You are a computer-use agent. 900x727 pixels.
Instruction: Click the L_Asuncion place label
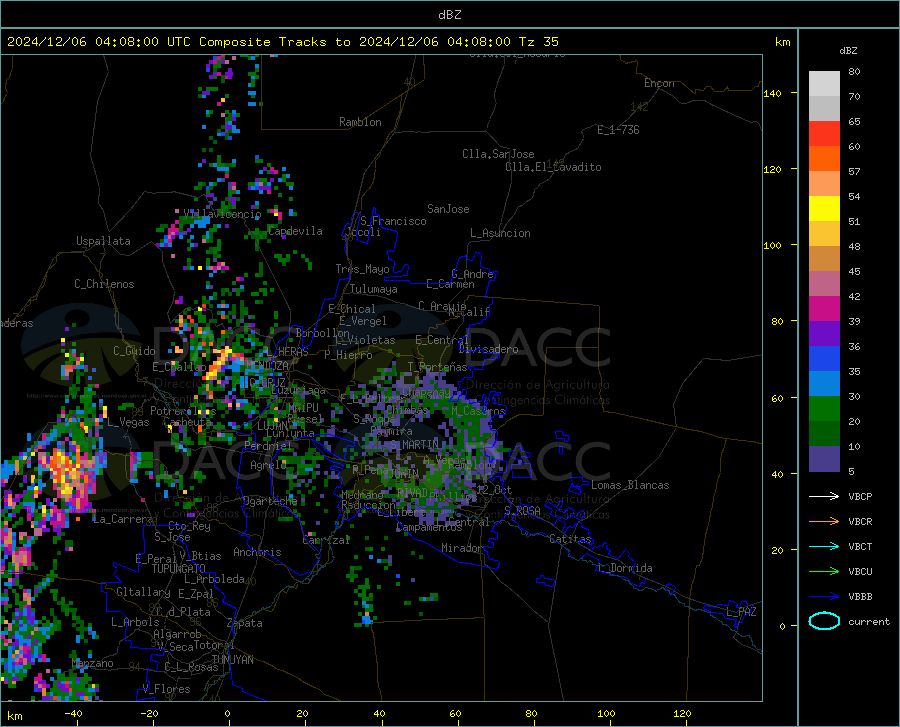pos(500,233)
